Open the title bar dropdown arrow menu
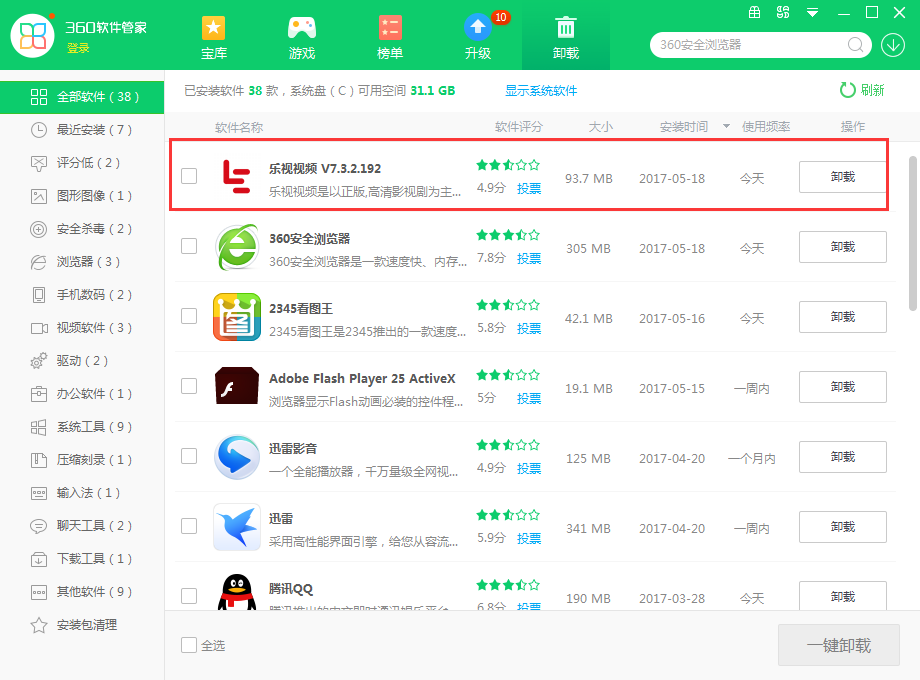This screenshot has height=680, width=920. point(811,13)
